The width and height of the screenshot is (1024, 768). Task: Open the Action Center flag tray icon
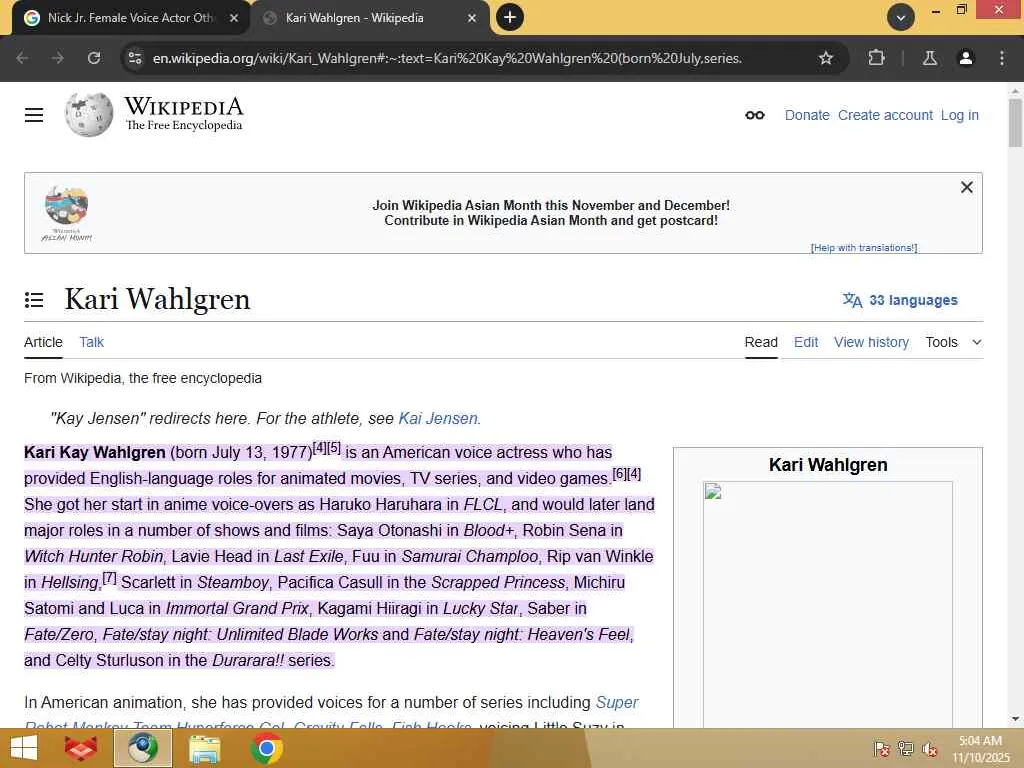coord(881,748)
